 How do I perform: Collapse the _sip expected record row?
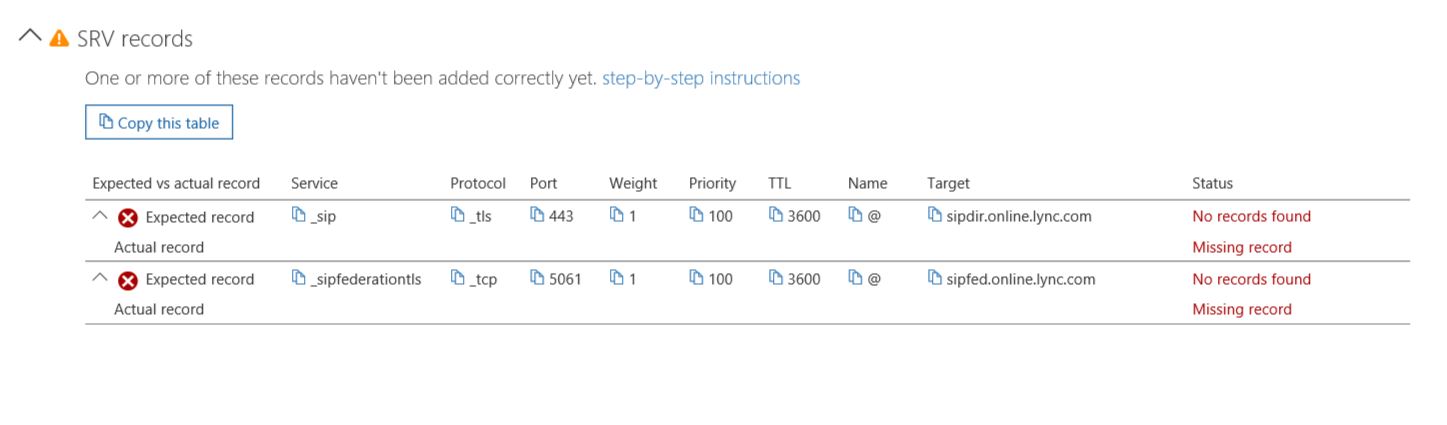click(x=99, y=214)
